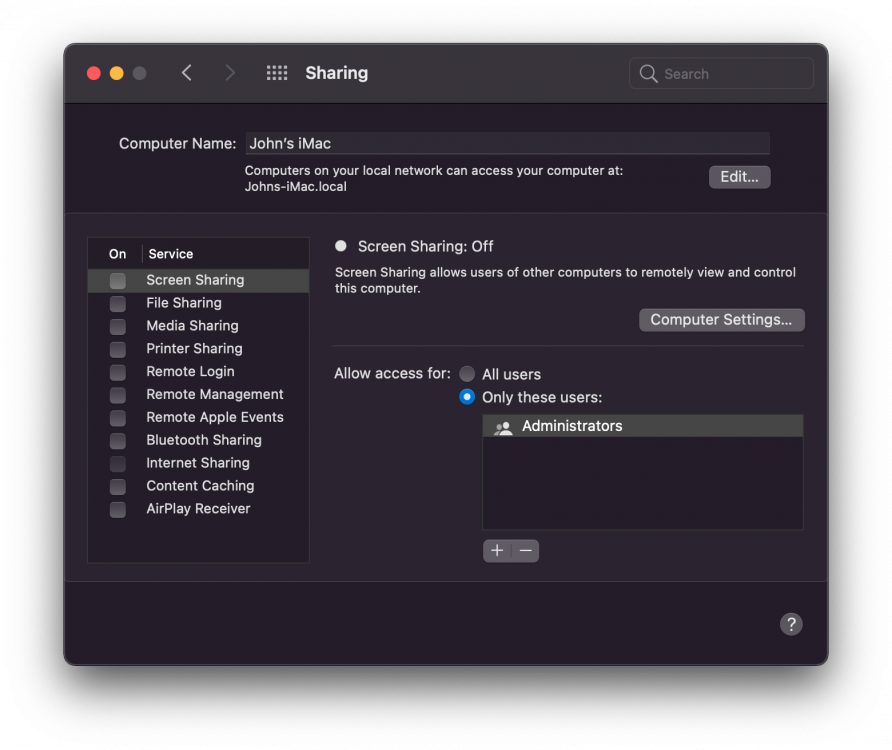Click Edit button for local hostname

[x=740, y=177]
